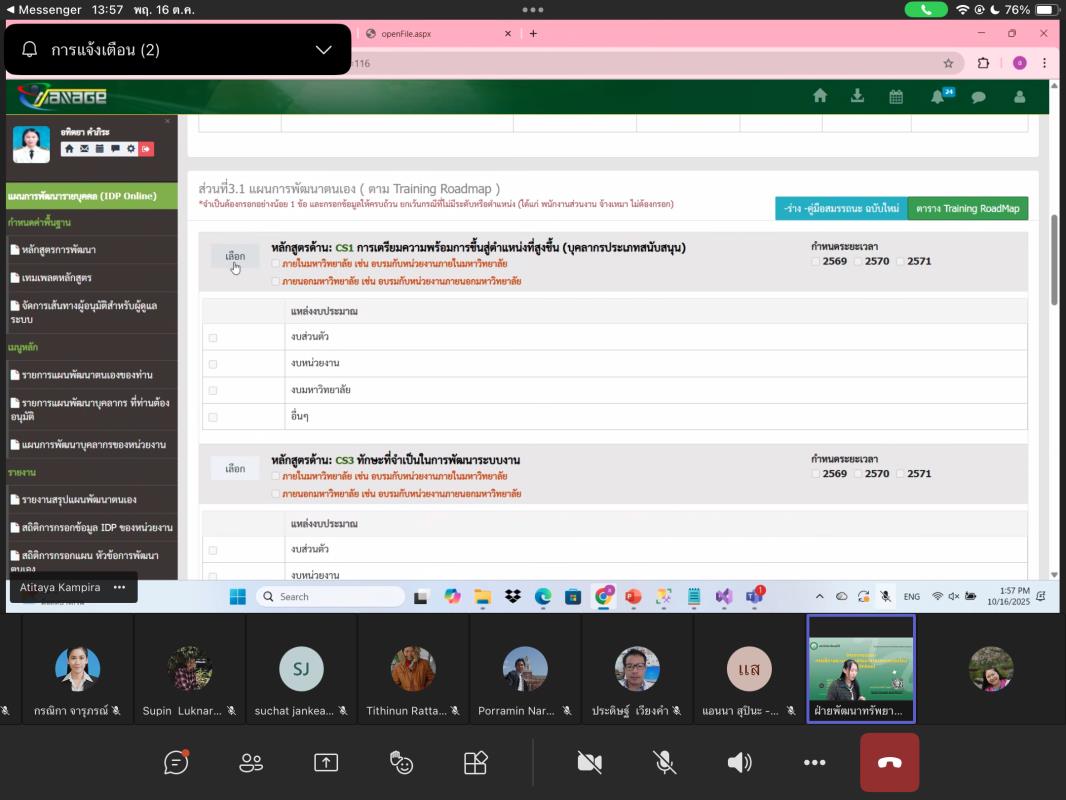Click the ตาราง Training RoadMap button
The height and width of the screenshot is (800, 1066).
(x=967, y=208)
